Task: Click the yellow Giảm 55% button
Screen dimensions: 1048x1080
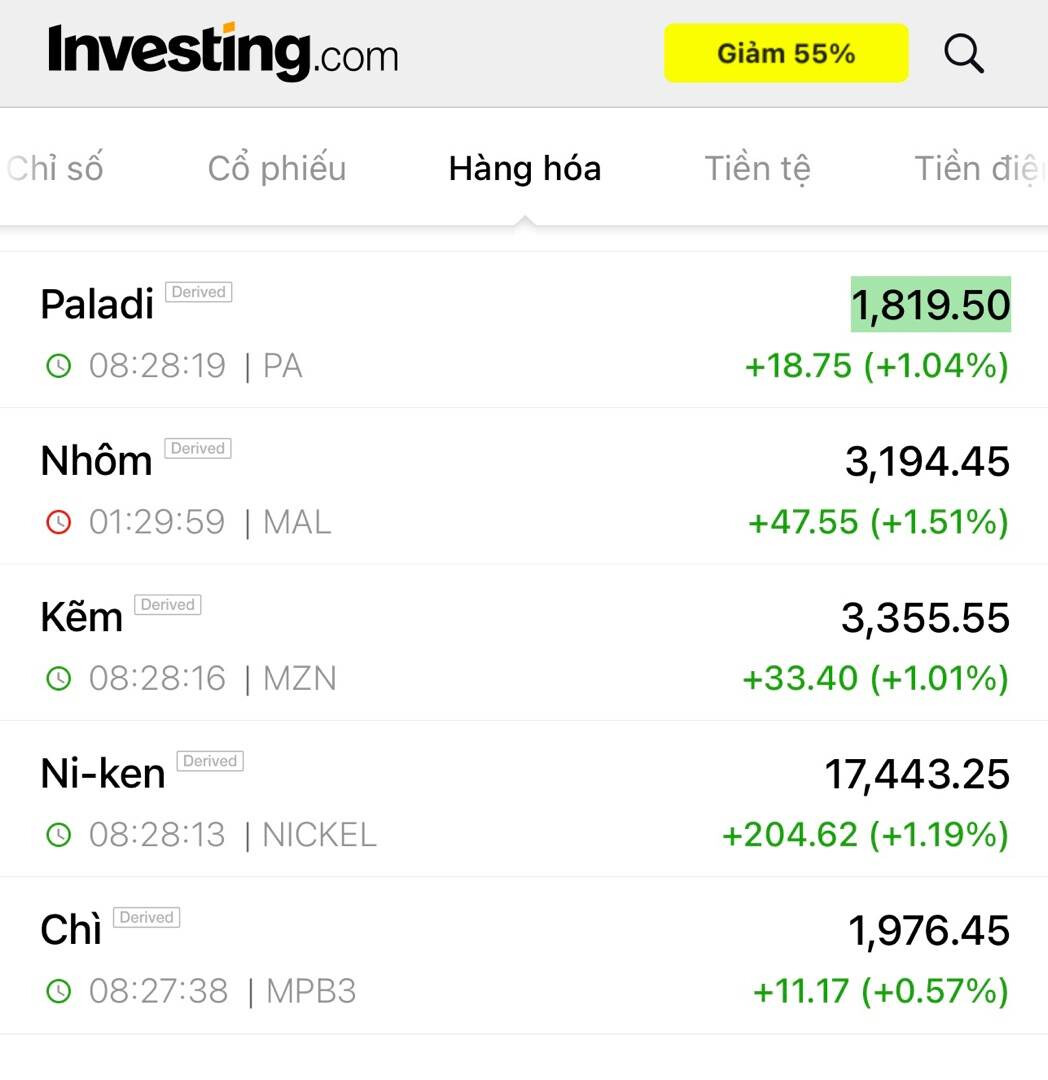Action: 786,53
